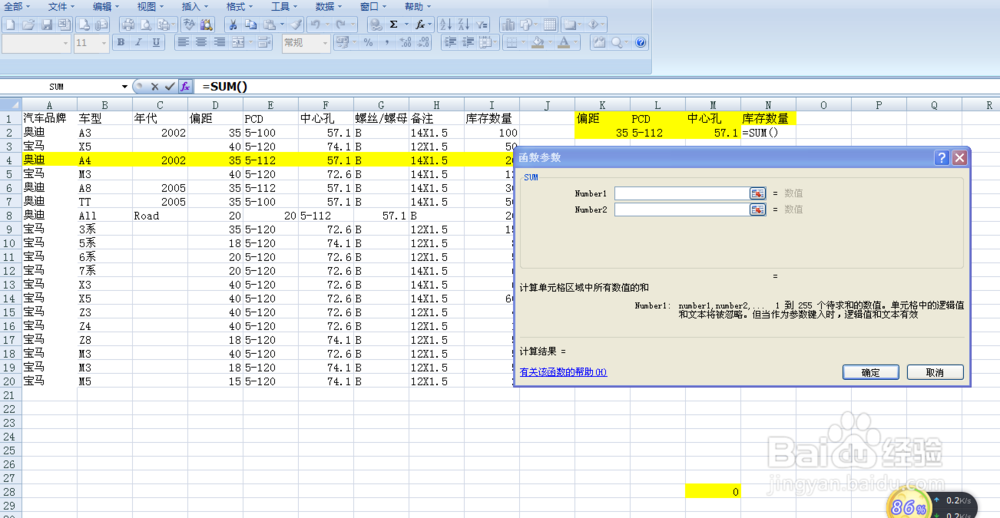Open the Name Box SUM dropdown arrow
The image size is (1000, 518).
pos(125,86)
